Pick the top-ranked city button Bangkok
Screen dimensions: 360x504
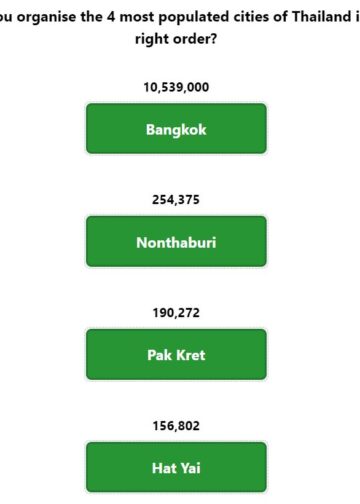[x=176, y=129]
